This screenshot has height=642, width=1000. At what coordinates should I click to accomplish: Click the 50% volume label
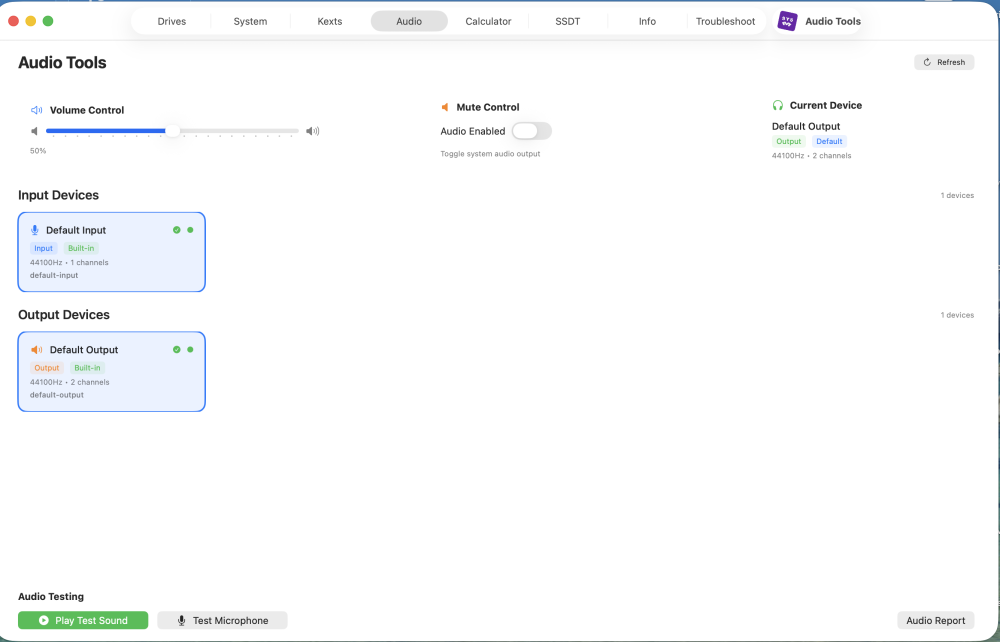point(38,151)
